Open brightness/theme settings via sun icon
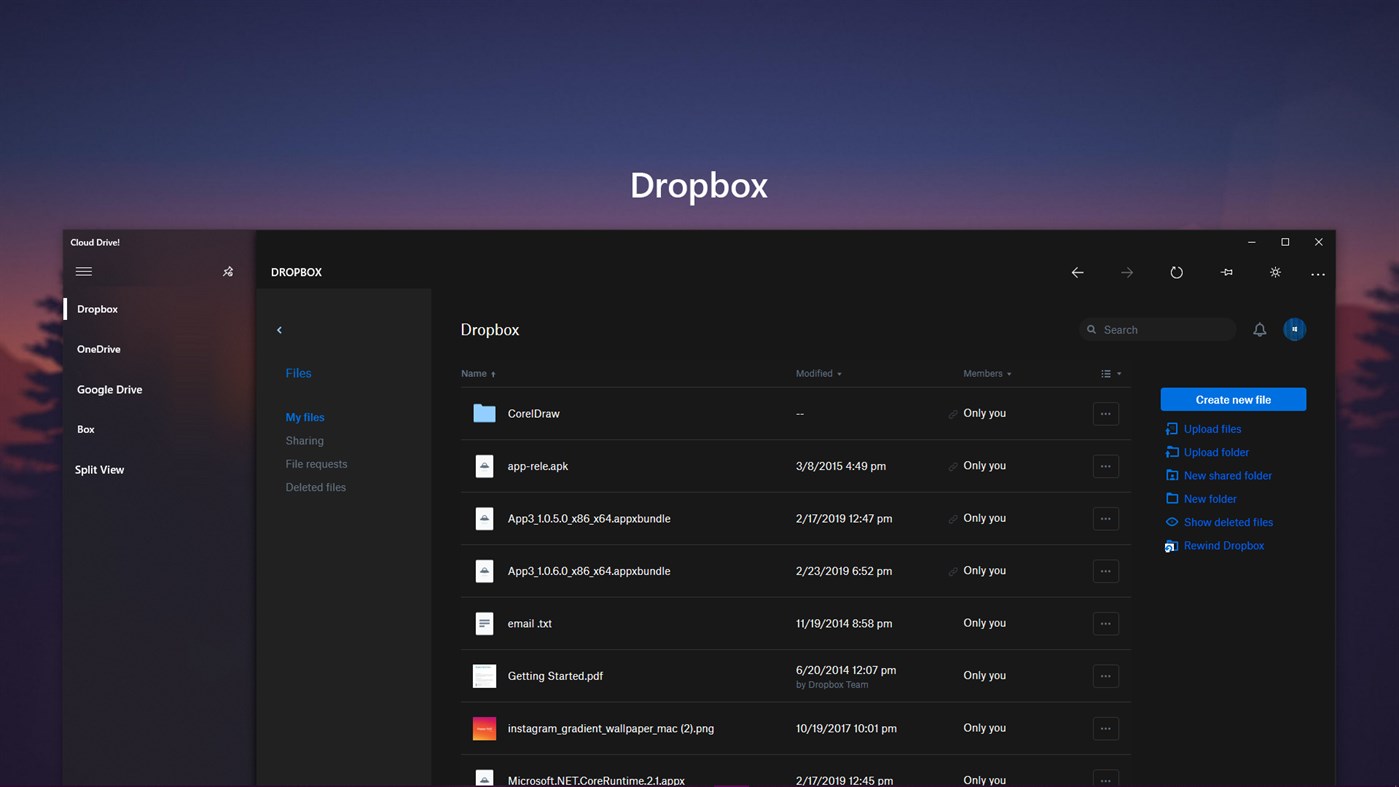This screenshot has width=1399, height=787. pos(1275,272)
